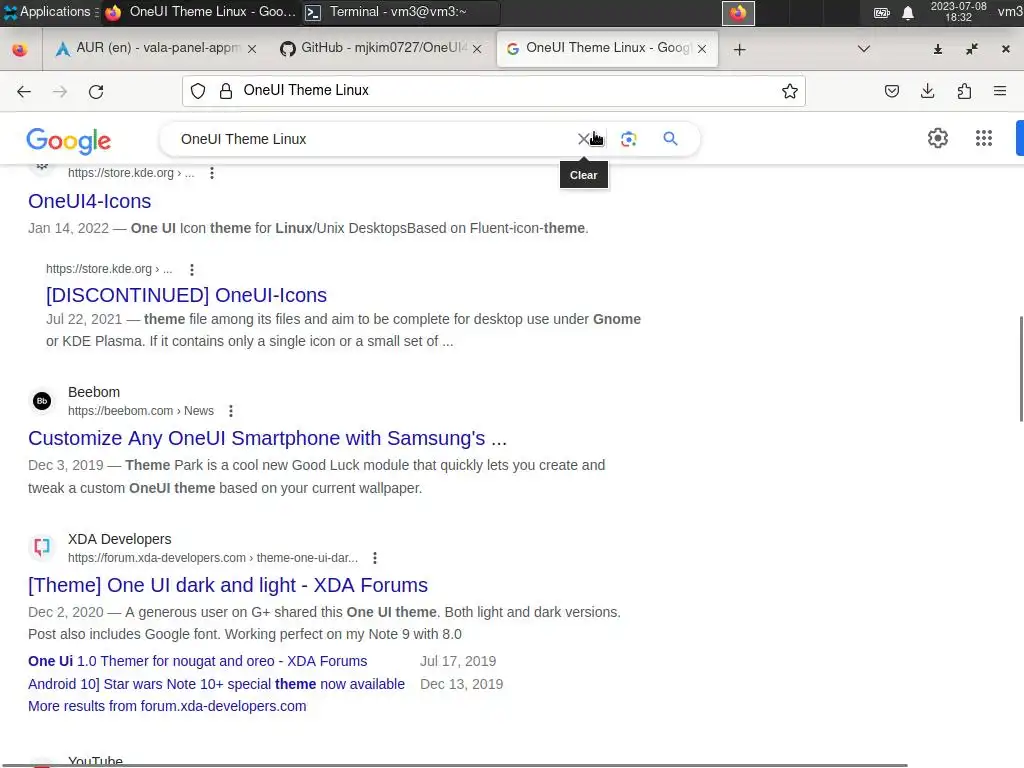Open more options for DISCONTINUED OneUI-Icons result
1024x768 pixels.
(x=191, y=269)
